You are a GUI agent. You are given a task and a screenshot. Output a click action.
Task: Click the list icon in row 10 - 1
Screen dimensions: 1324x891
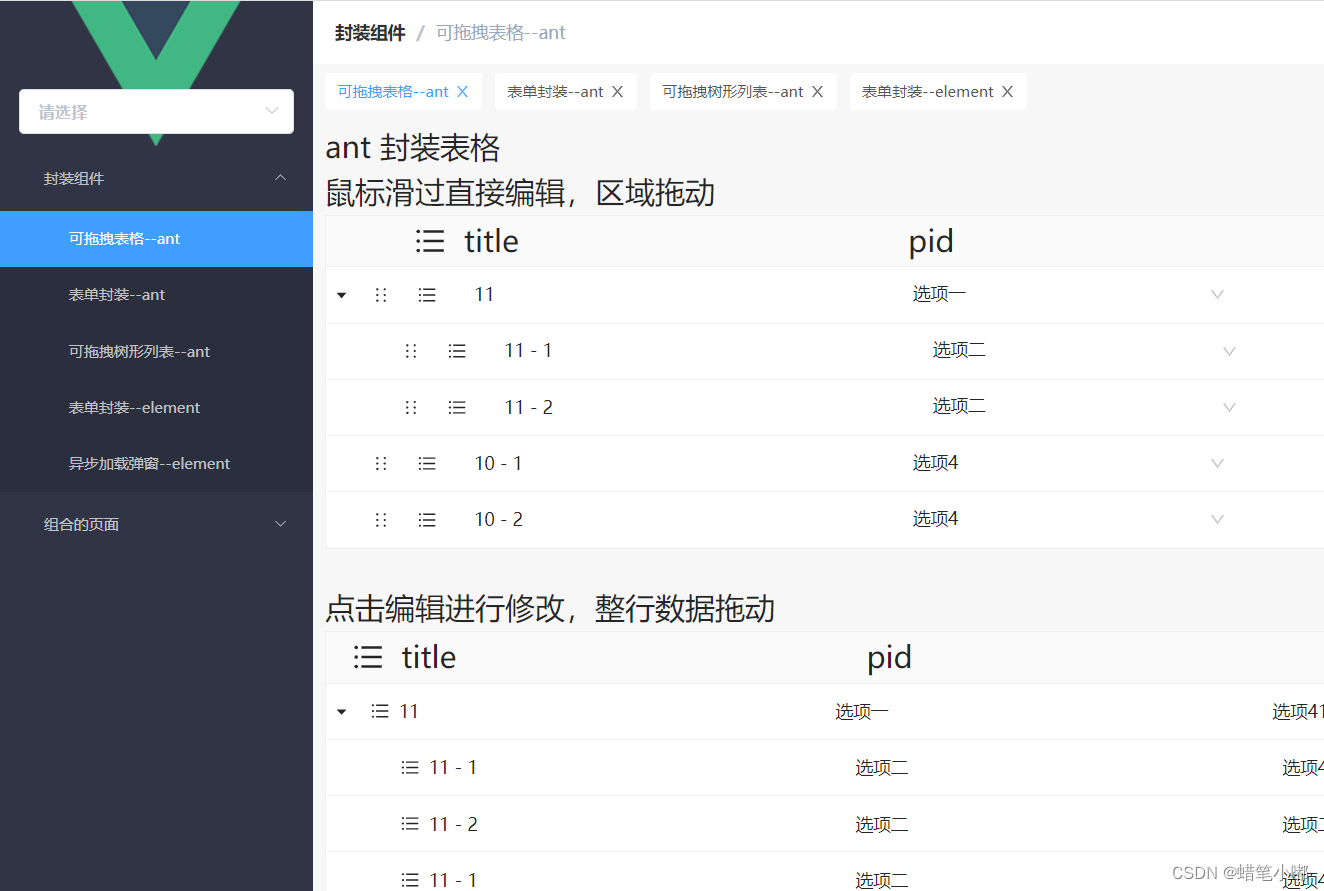point(427,463)
